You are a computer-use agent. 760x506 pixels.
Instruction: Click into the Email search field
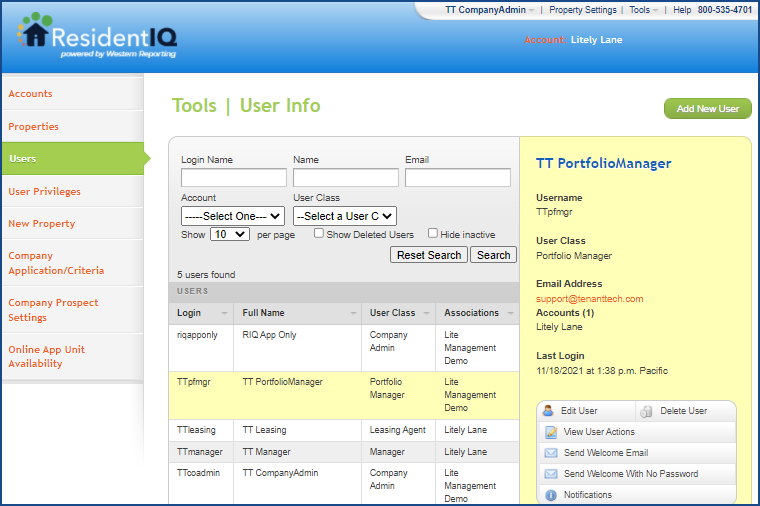458,177
